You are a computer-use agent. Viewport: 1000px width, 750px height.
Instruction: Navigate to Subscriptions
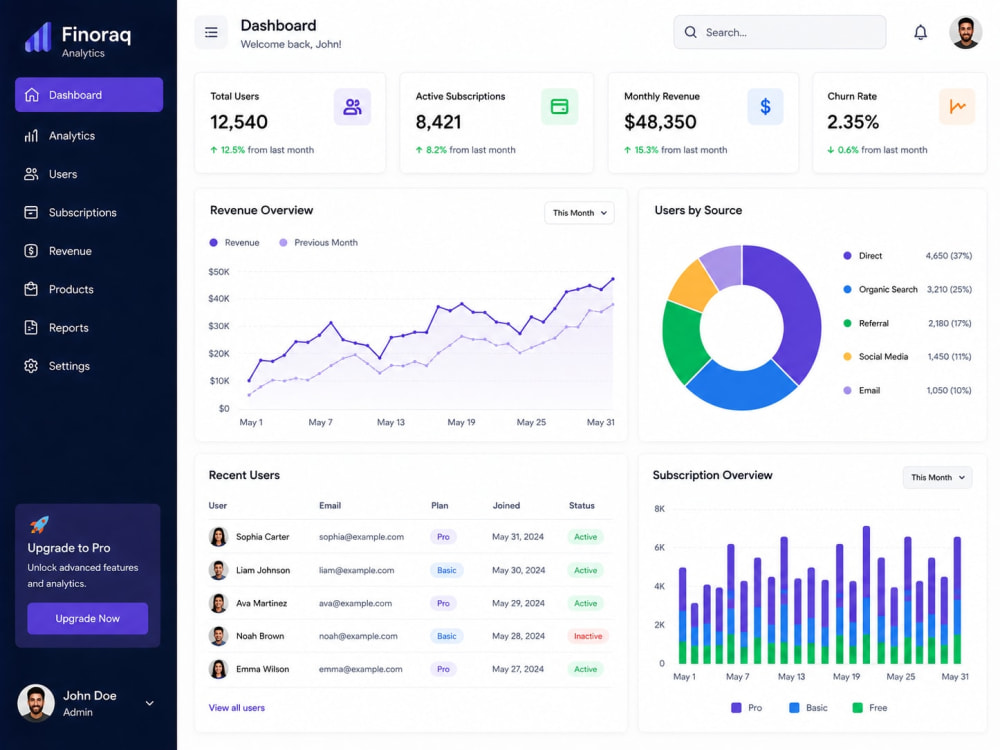tap(89, 212)
